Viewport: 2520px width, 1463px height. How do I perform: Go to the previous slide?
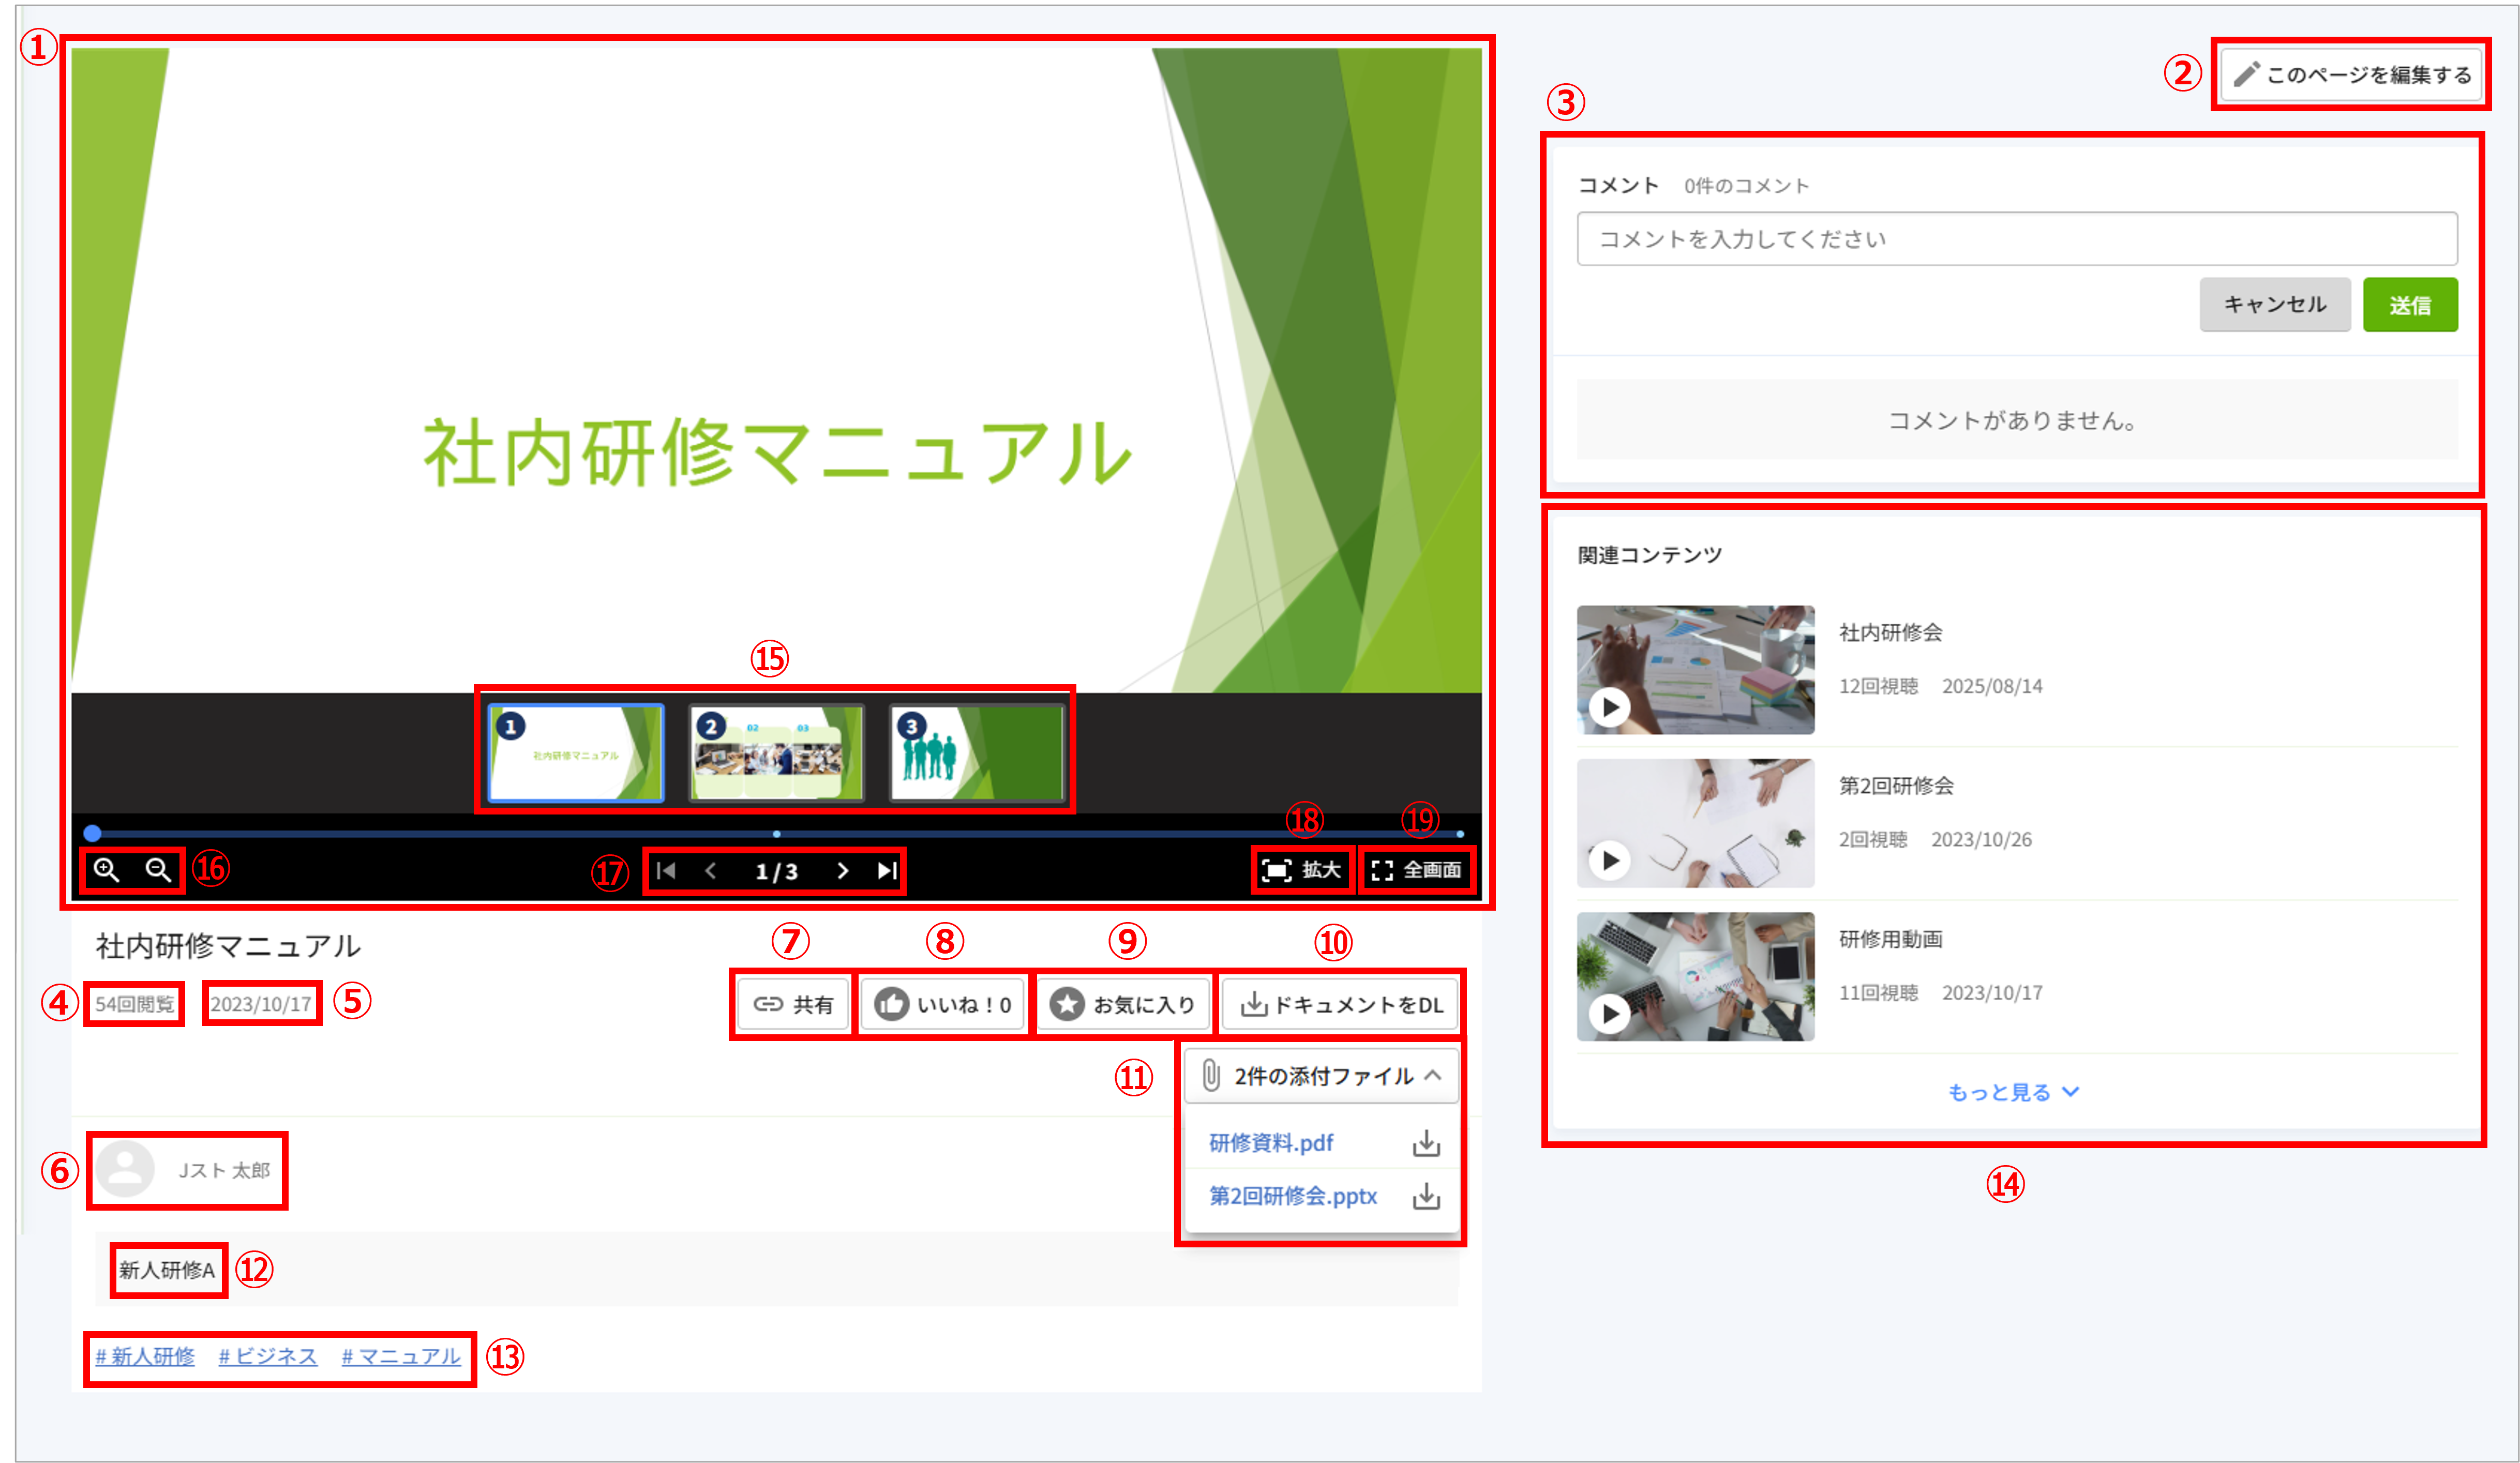[711, 871]
